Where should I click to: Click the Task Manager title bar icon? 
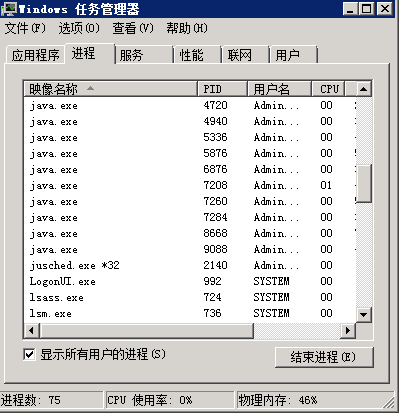[8, 9]
